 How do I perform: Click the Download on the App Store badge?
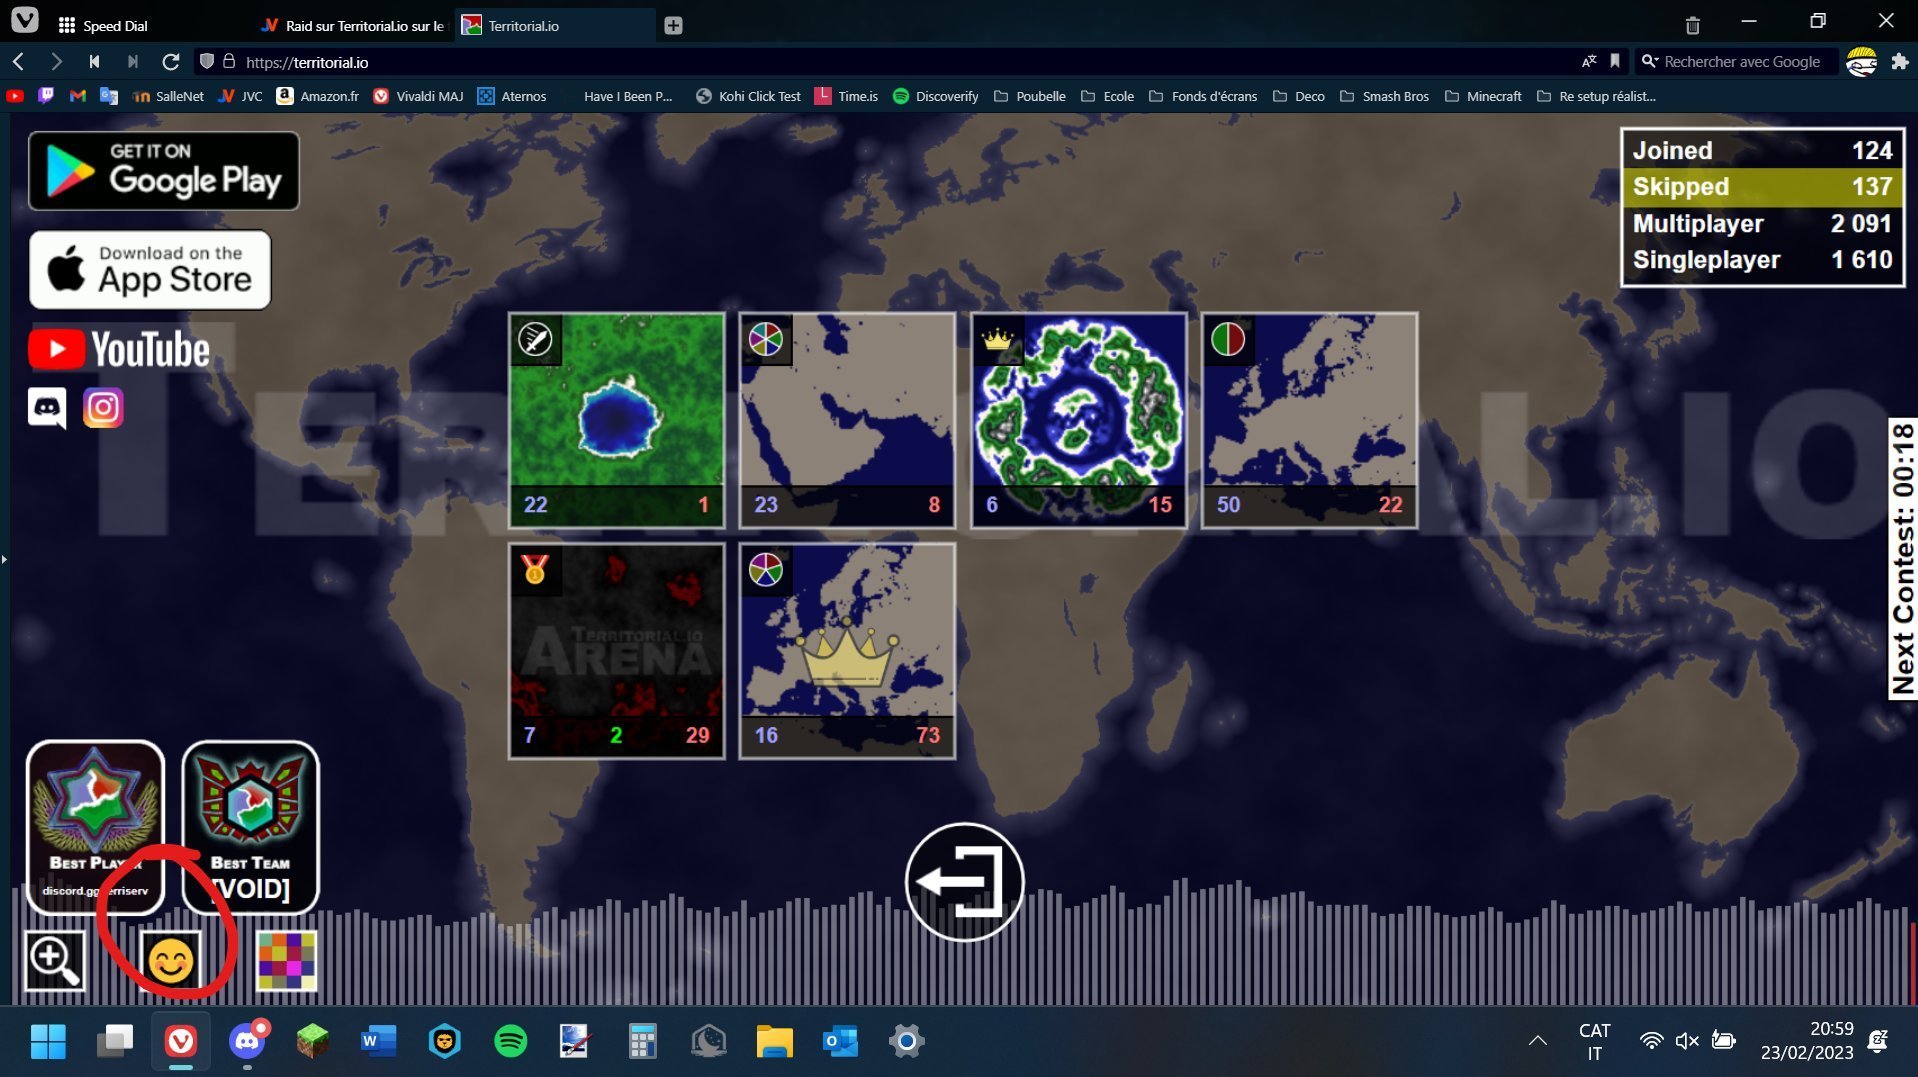150,270
